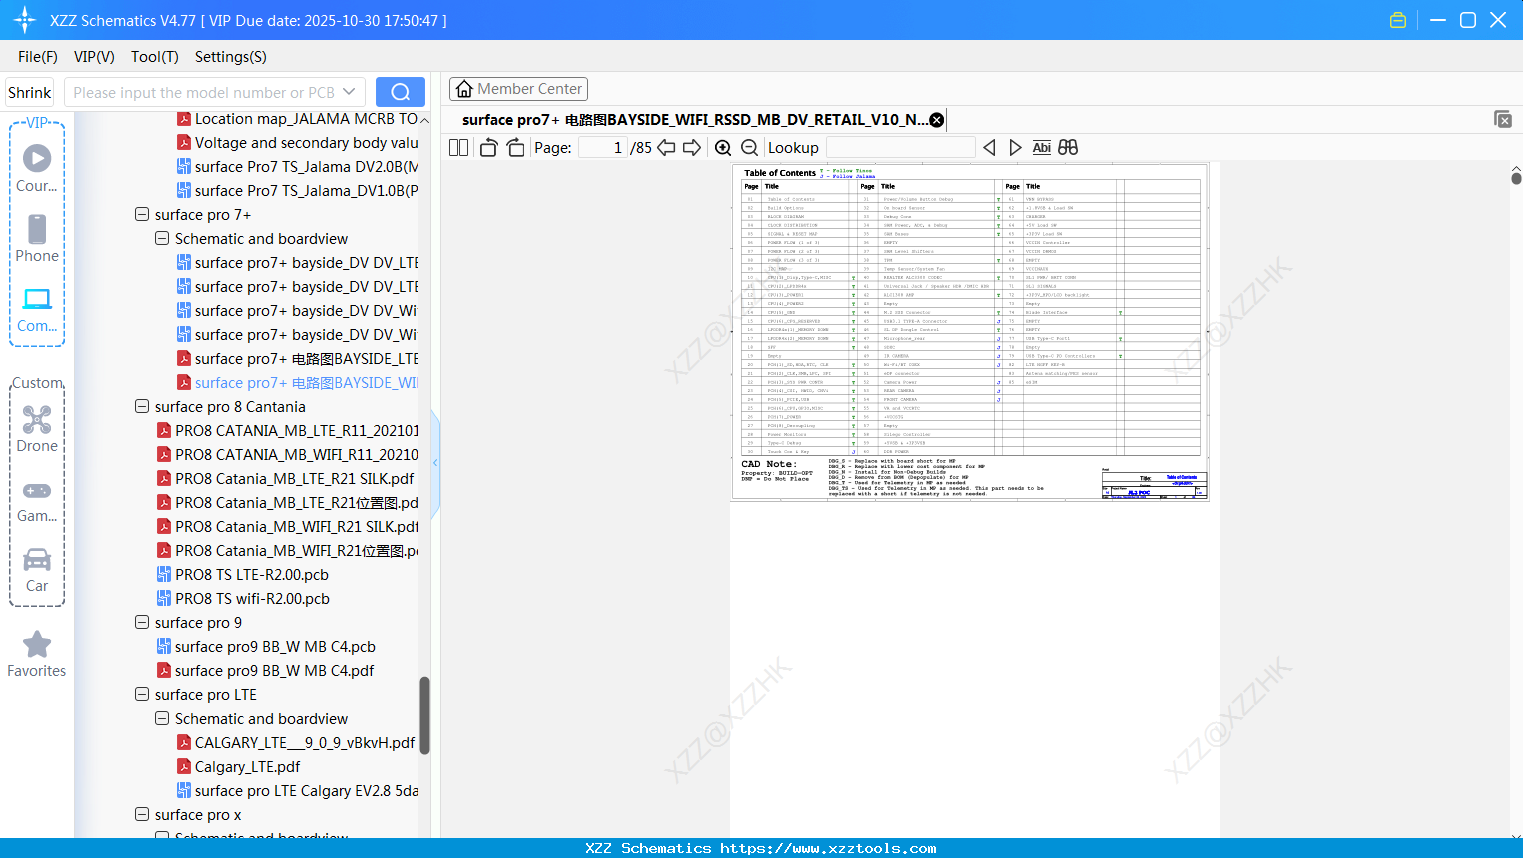Open the Settings(S) menu
This screenshot has width=1523, height=858.
(x=231, y=57)
